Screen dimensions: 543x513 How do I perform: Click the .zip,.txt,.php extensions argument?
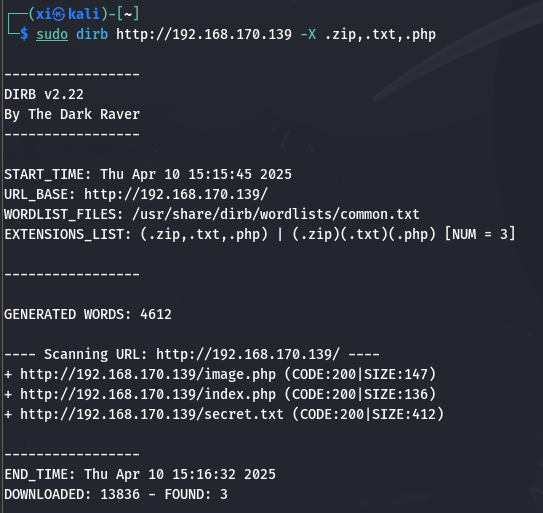click(380, 34)
